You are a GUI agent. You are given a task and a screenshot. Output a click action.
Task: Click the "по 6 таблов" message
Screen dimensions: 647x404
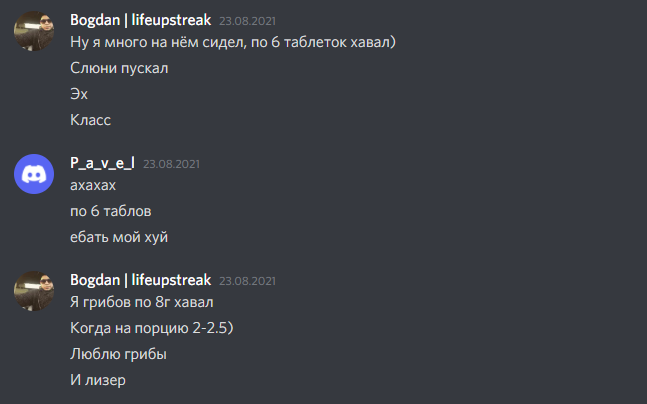click(111, 211)
